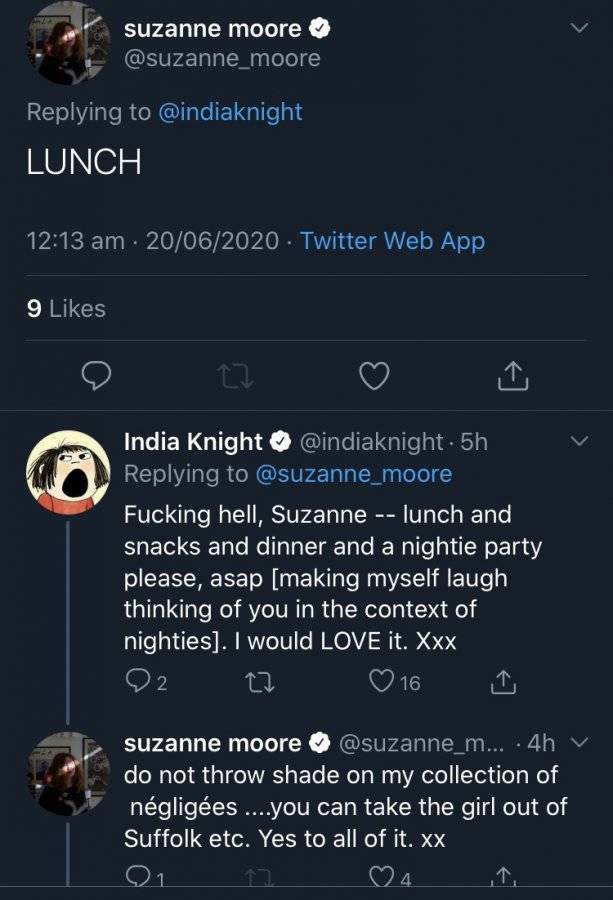Like India Knight's tweet with 16 likes
Image resolution: width=613 pixels, height=900 pixels.
[x=381, y=681]
